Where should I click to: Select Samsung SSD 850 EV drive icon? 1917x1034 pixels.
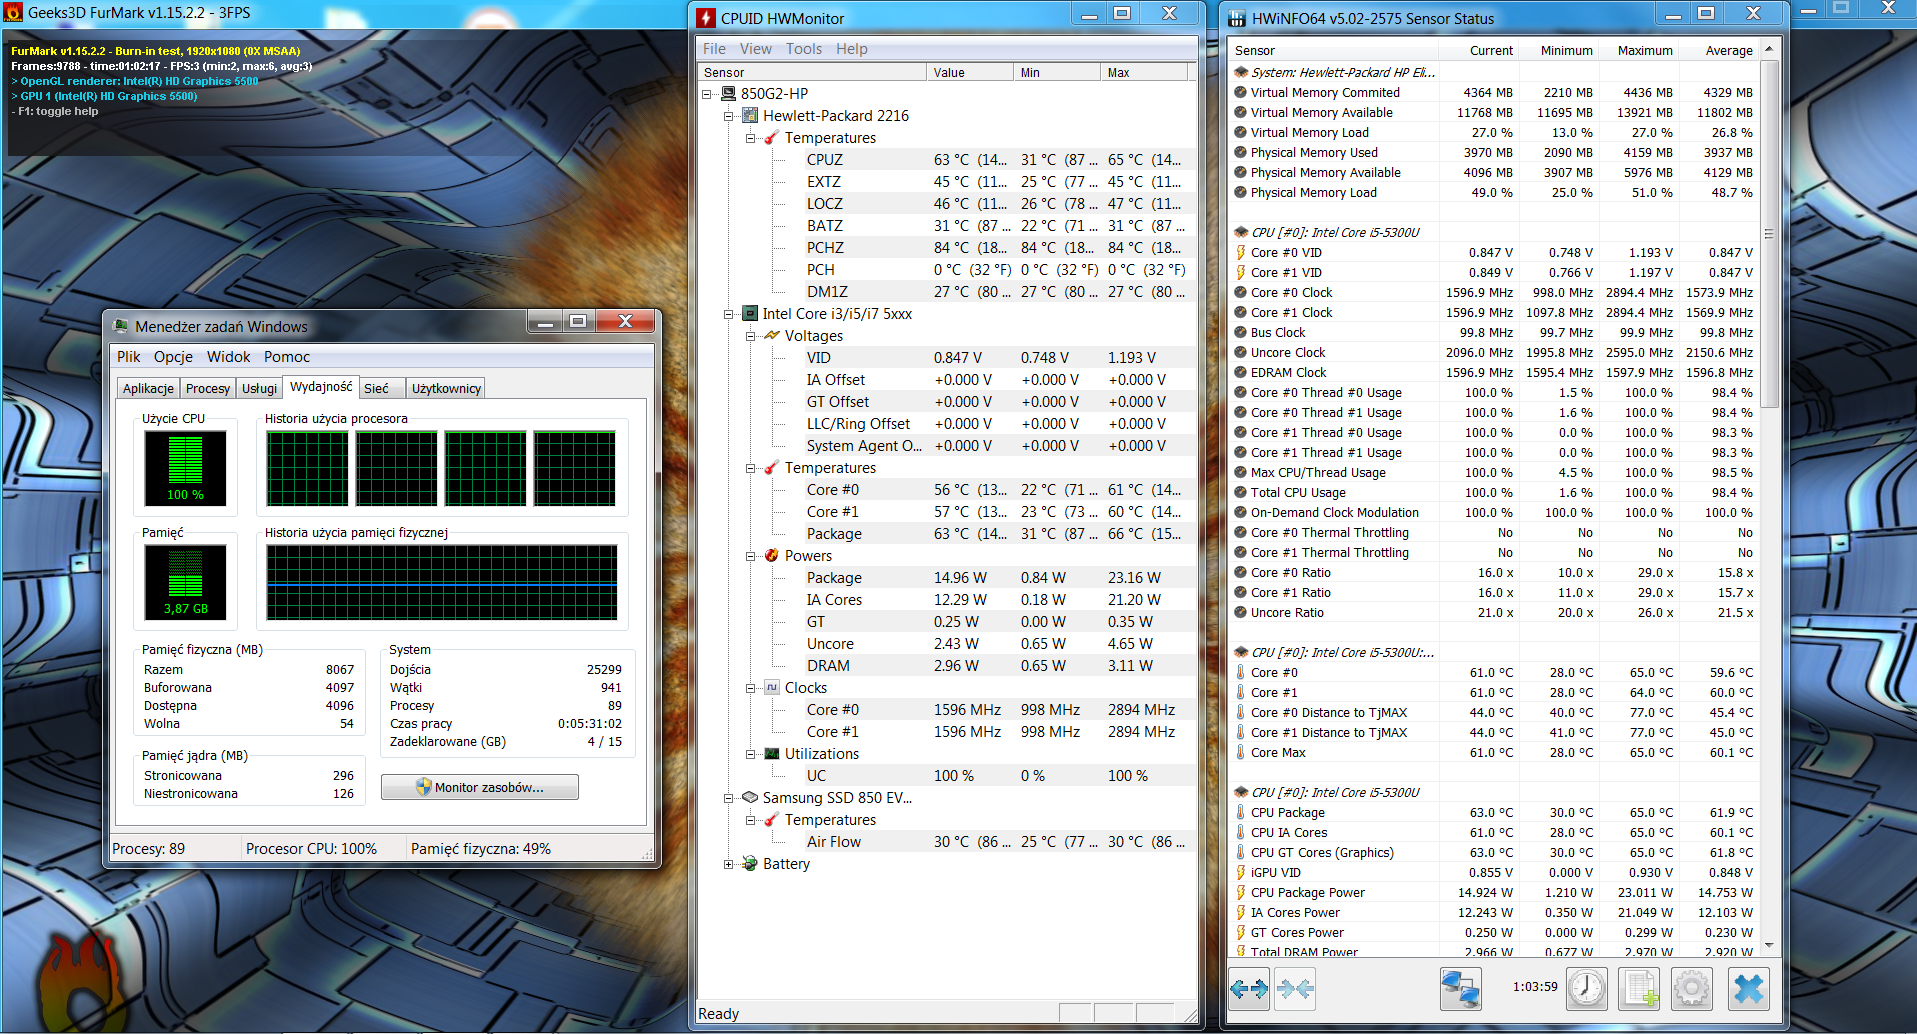[x=751, y=797]
